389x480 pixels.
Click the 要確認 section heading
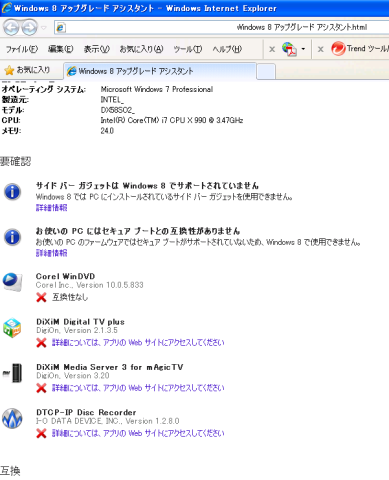pos(16,162)
